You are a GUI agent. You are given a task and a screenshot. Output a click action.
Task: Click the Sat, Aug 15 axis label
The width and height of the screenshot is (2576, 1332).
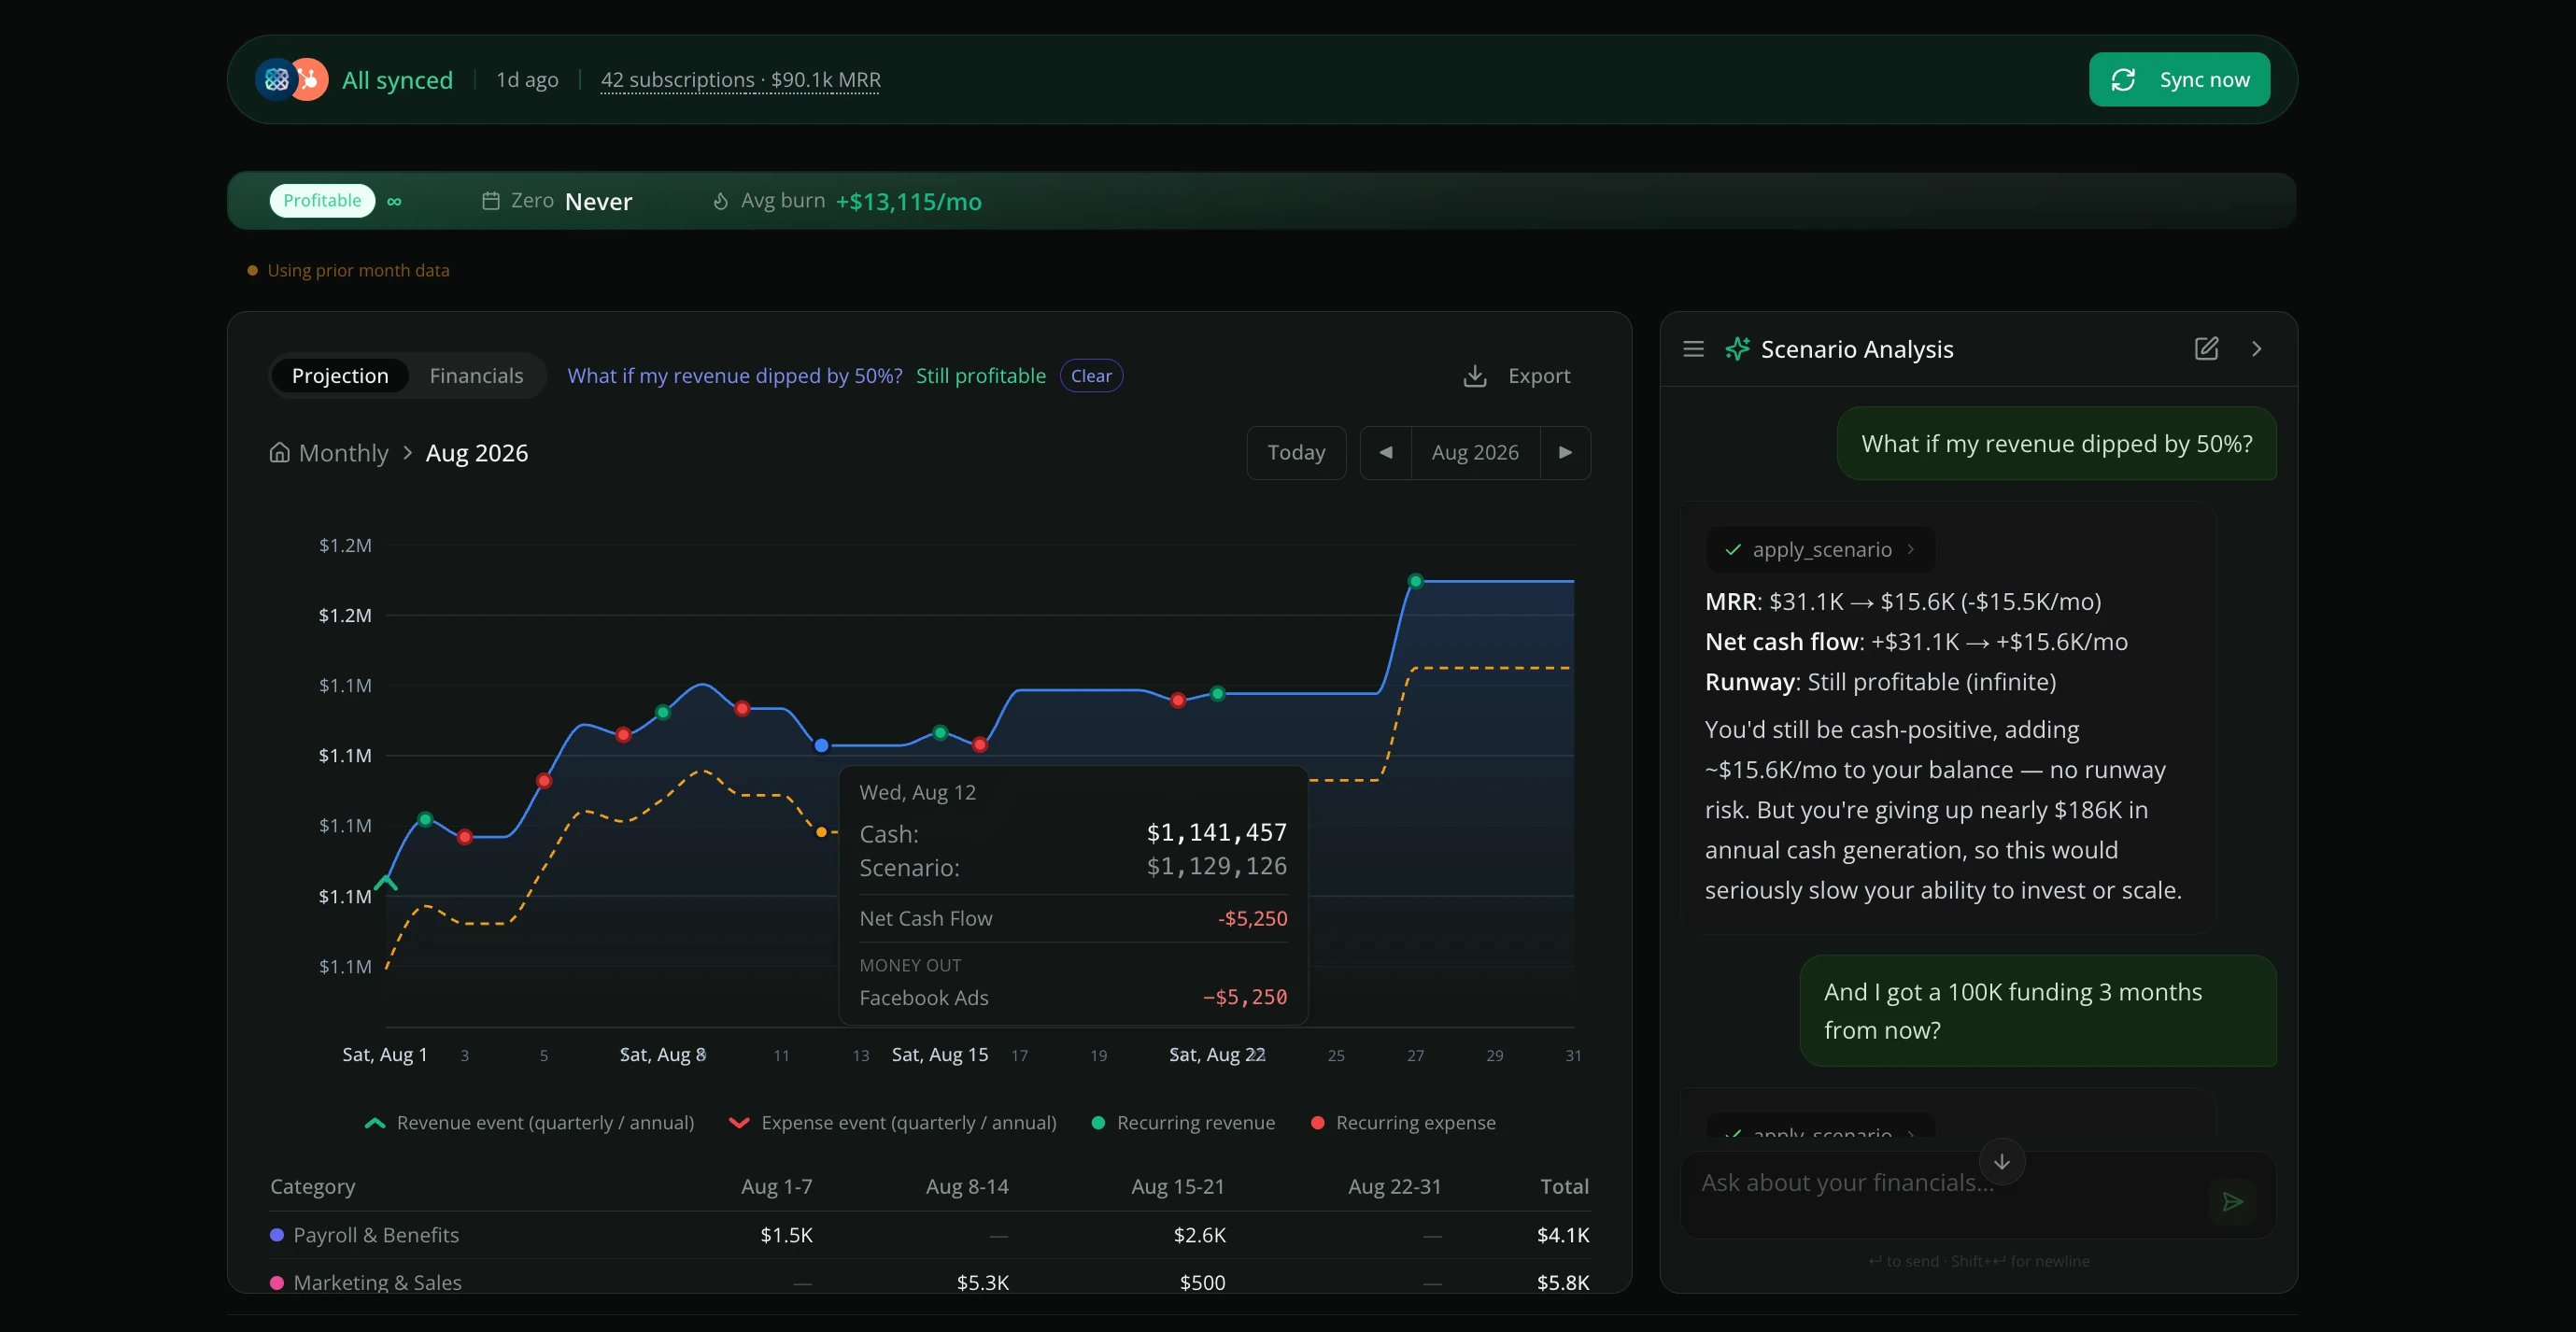(939, 1054)
